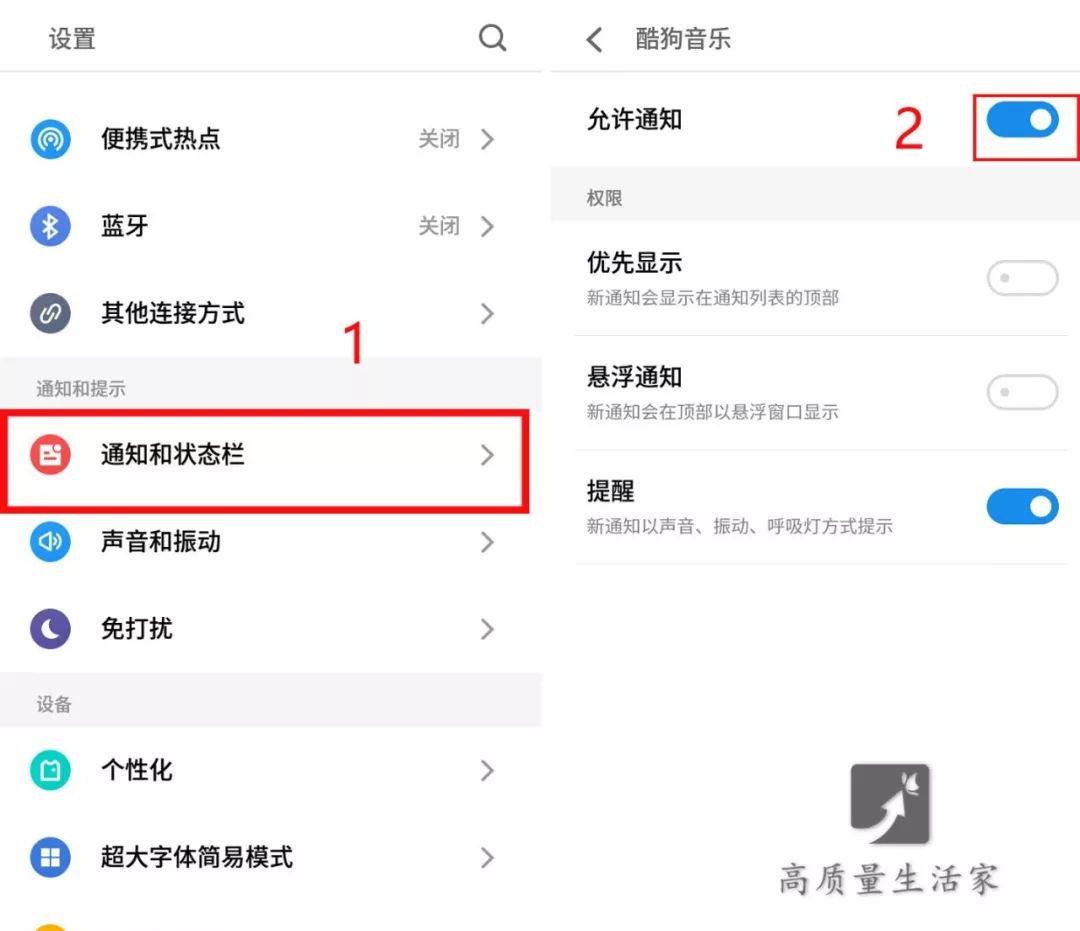Viewport: 1080px width, 931px height.
Task: Turn on the 悬浮通知 toggle
Action: (x=1022, y=393)
